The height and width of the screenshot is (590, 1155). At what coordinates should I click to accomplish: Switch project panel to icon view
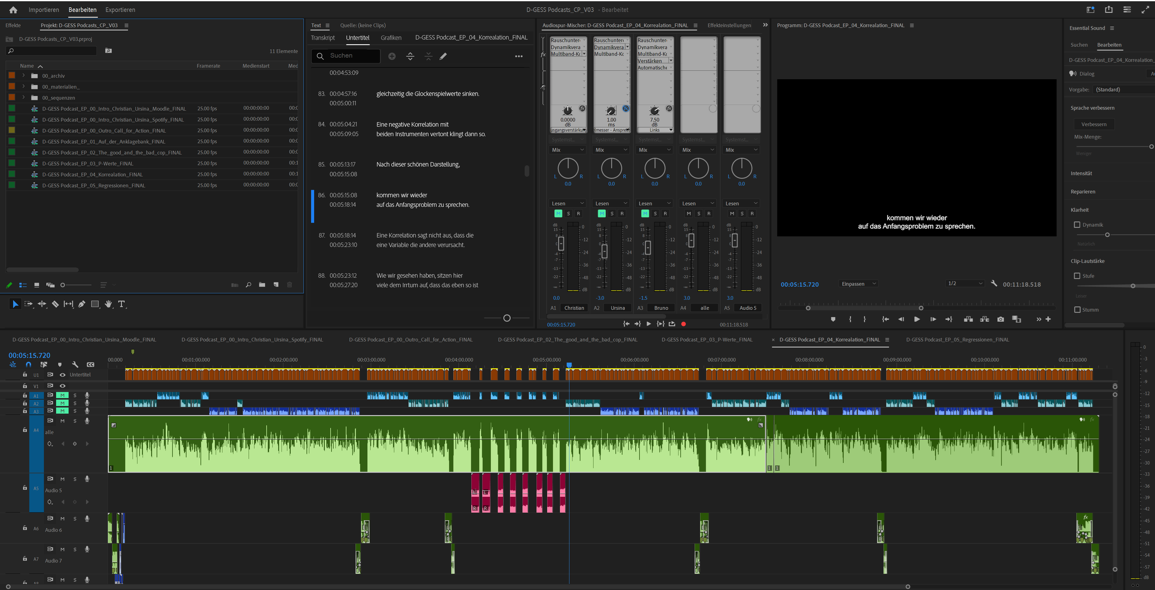(x=37, y=285)
